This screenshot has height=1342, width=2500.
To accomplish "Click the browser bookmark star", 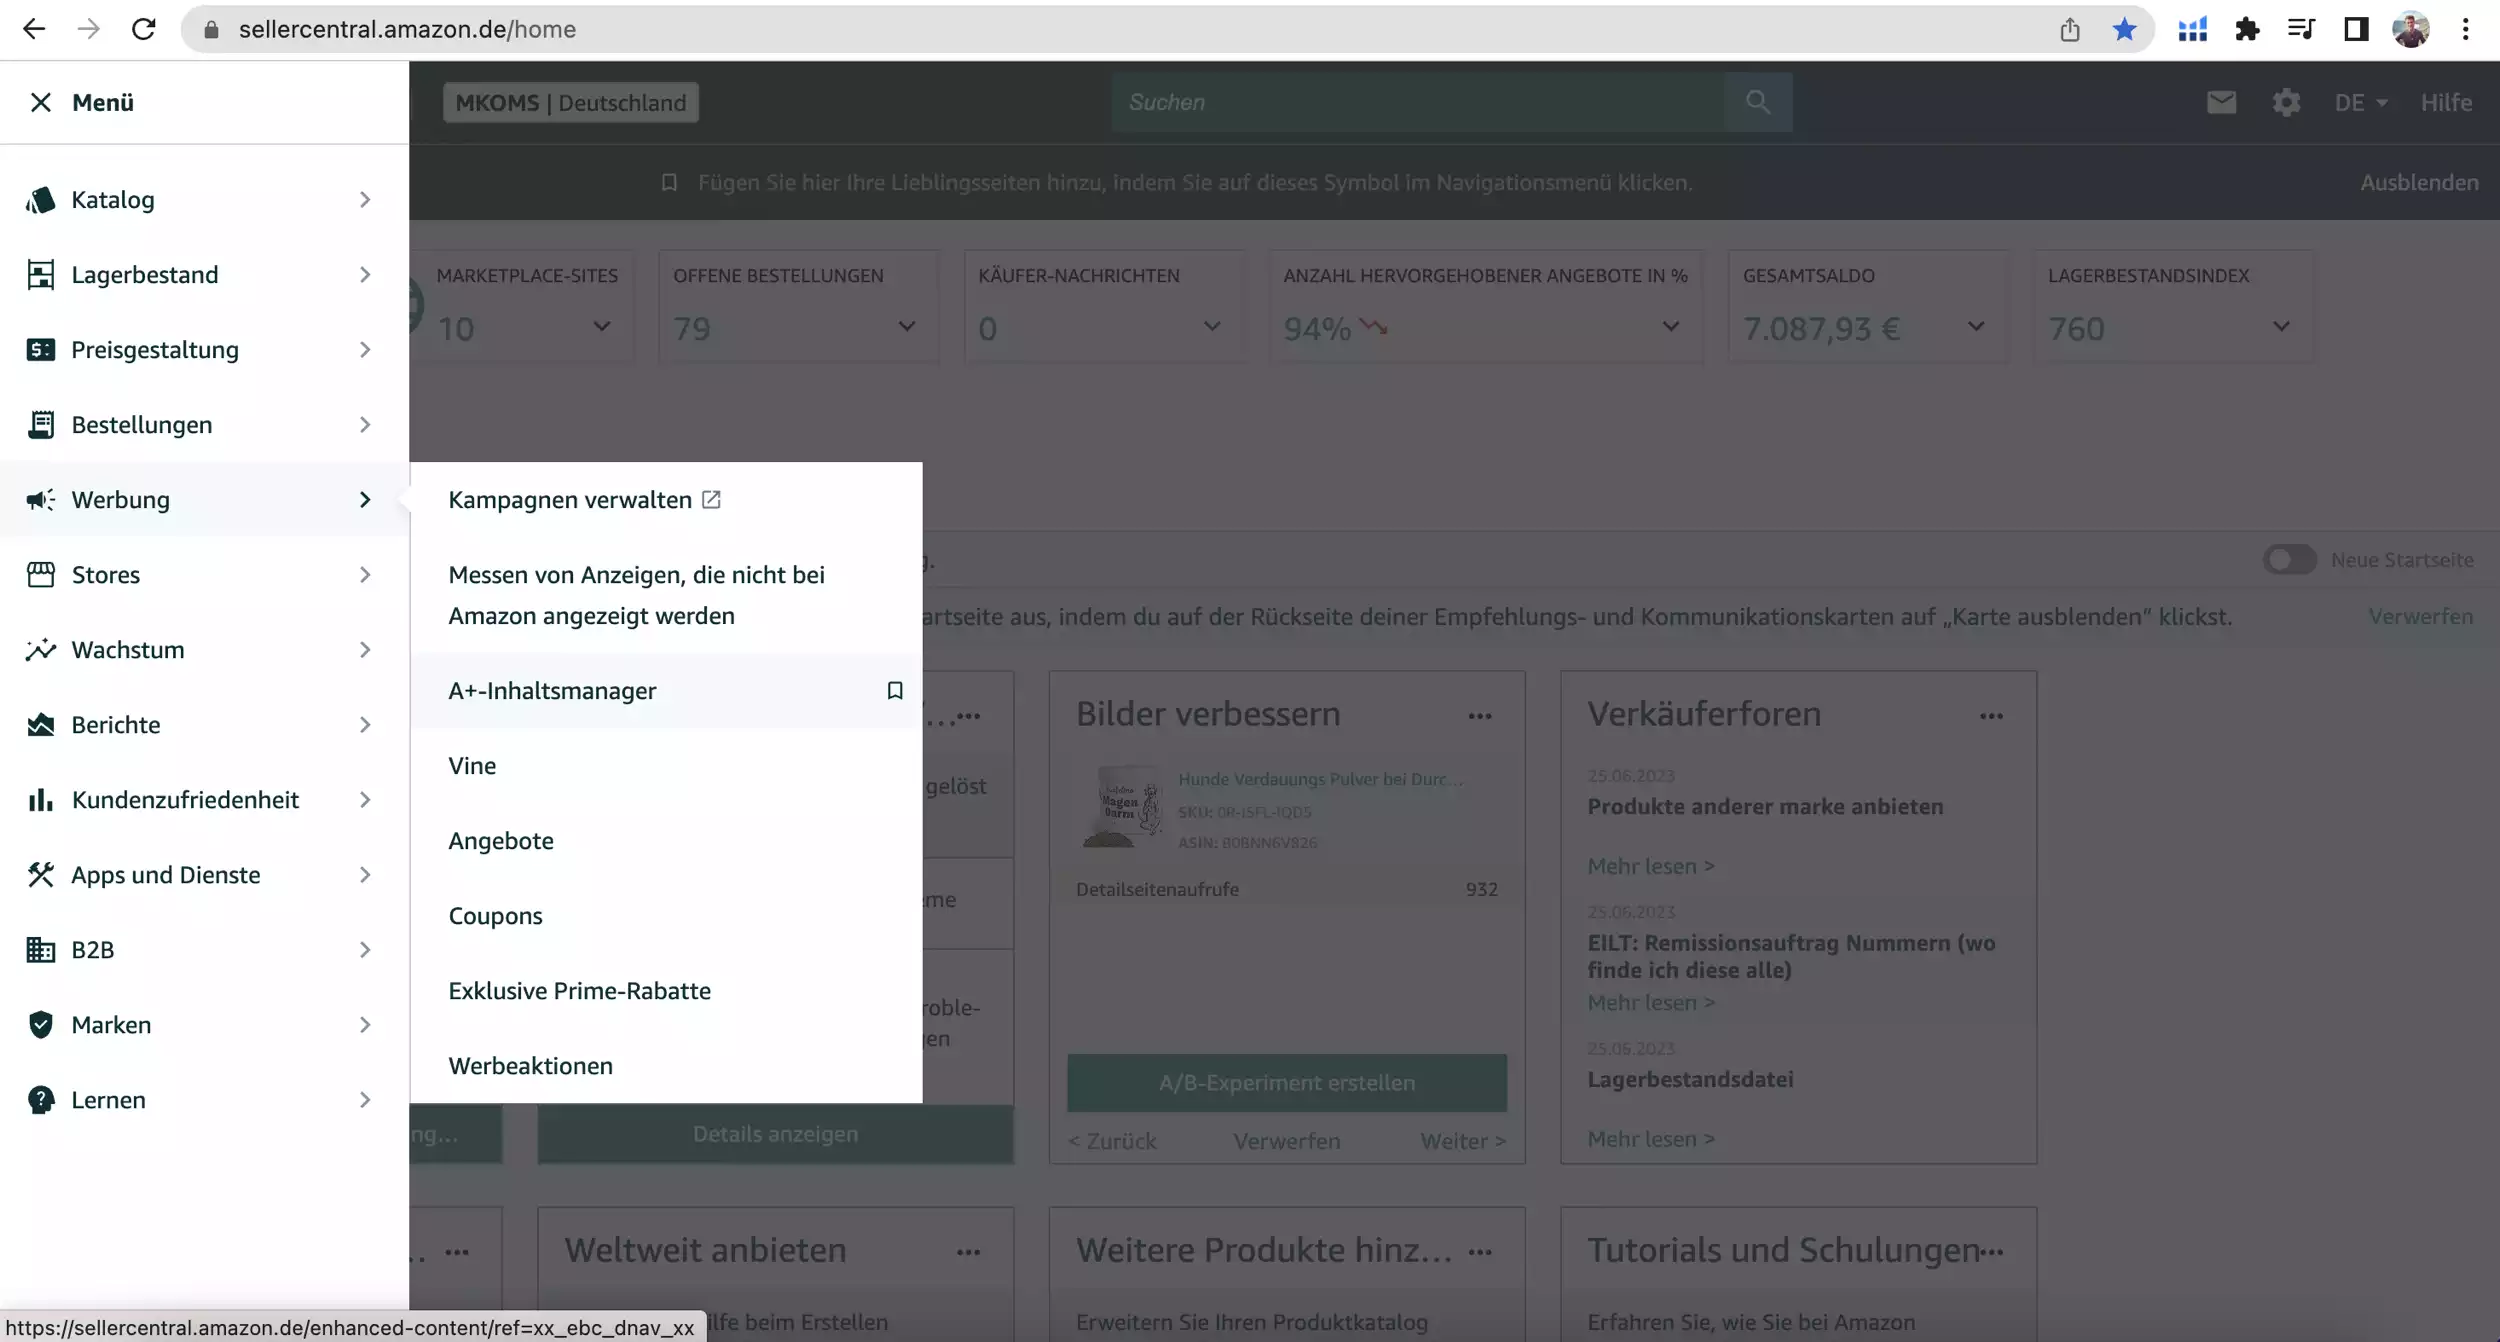I will [x=2124, y=29].
